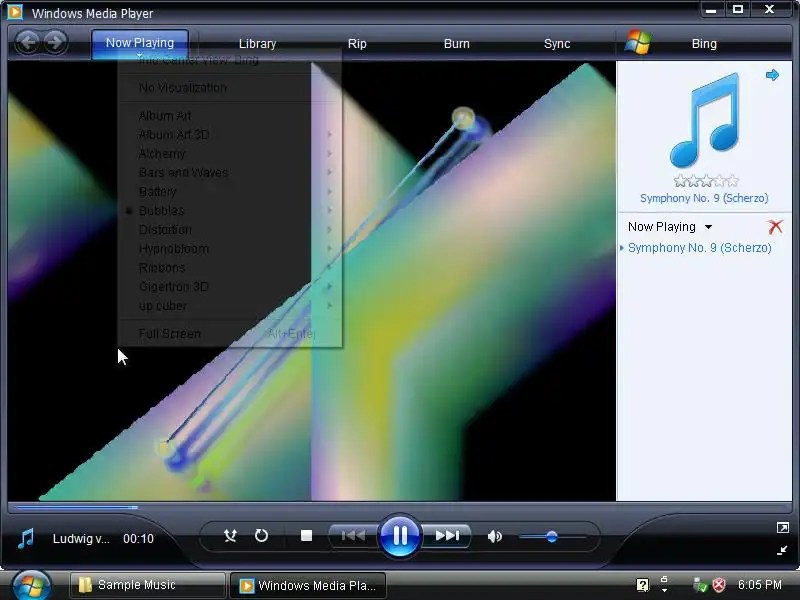This screenshot has width=800, height=600.
Task: Choose Album Art visualization
Action: [165, 116]
